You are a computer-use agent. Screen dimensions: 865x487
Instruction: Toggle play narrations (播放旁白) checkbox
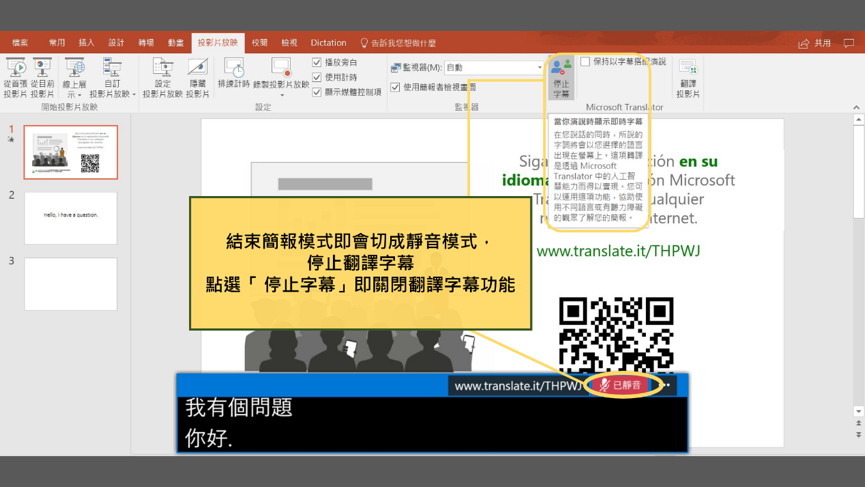(317, 62)
